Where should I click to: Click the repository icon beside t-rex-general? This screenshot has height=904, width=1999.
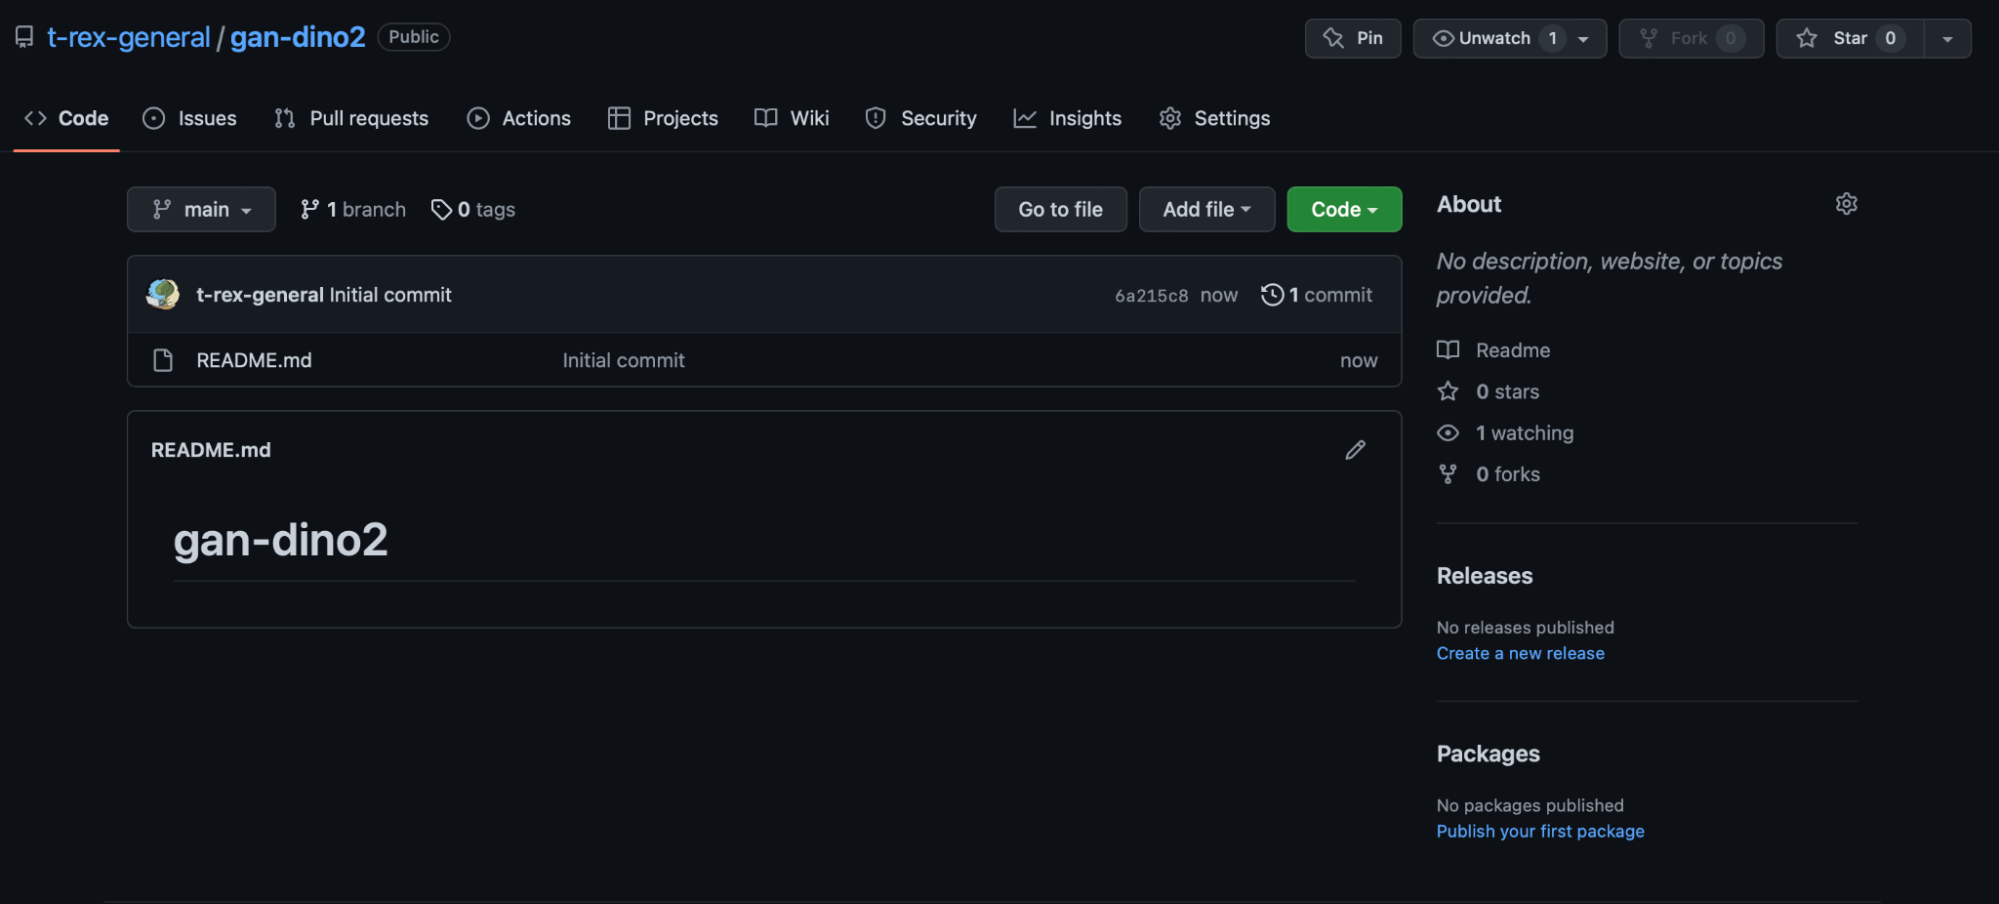[x=24, y=37]
